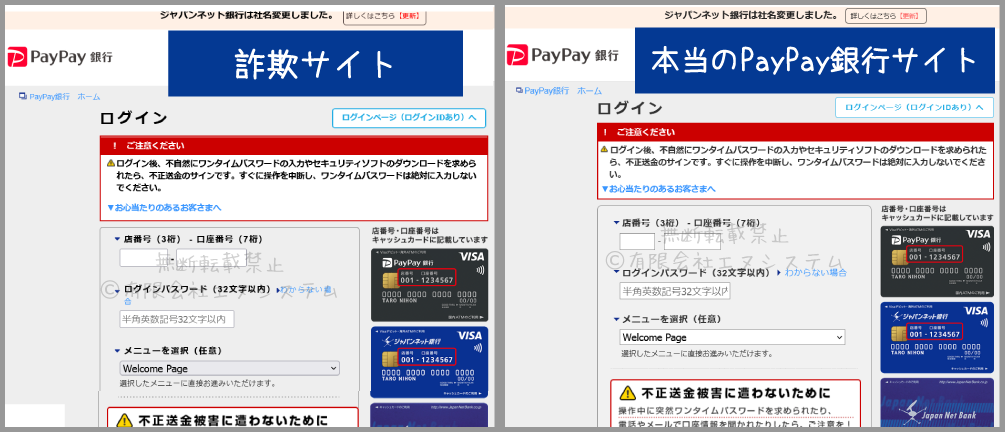Click blue ジャパンネット銀行 VISA card image, right page
This screenshot has height=432, width=1005.
click(938, 337)
